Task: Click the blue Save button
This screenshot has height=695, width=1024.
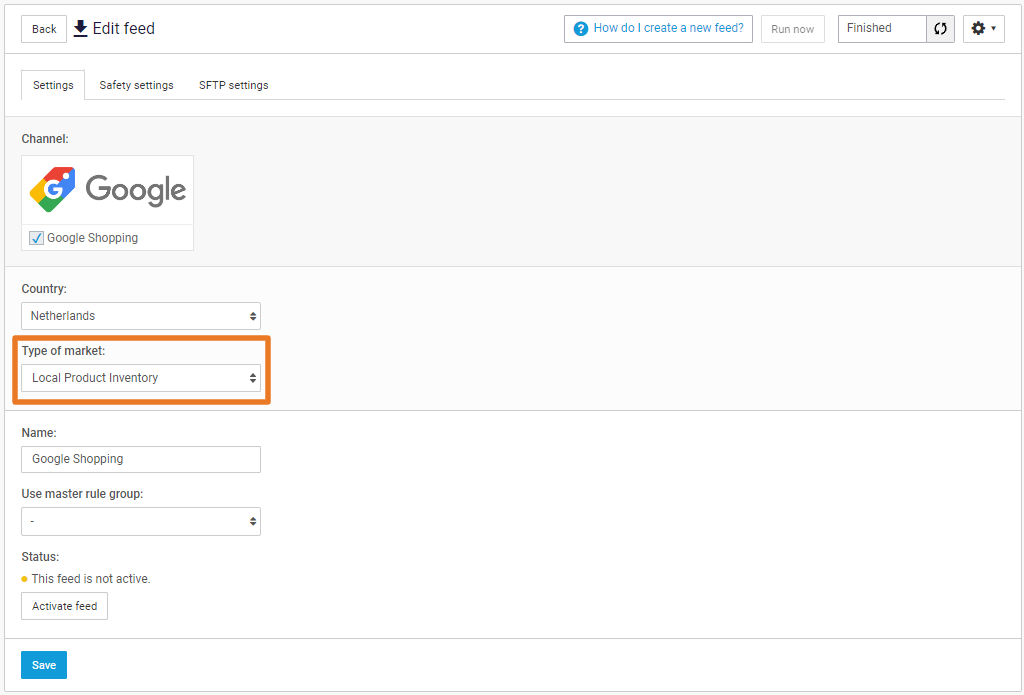Action: coord(44,665)
